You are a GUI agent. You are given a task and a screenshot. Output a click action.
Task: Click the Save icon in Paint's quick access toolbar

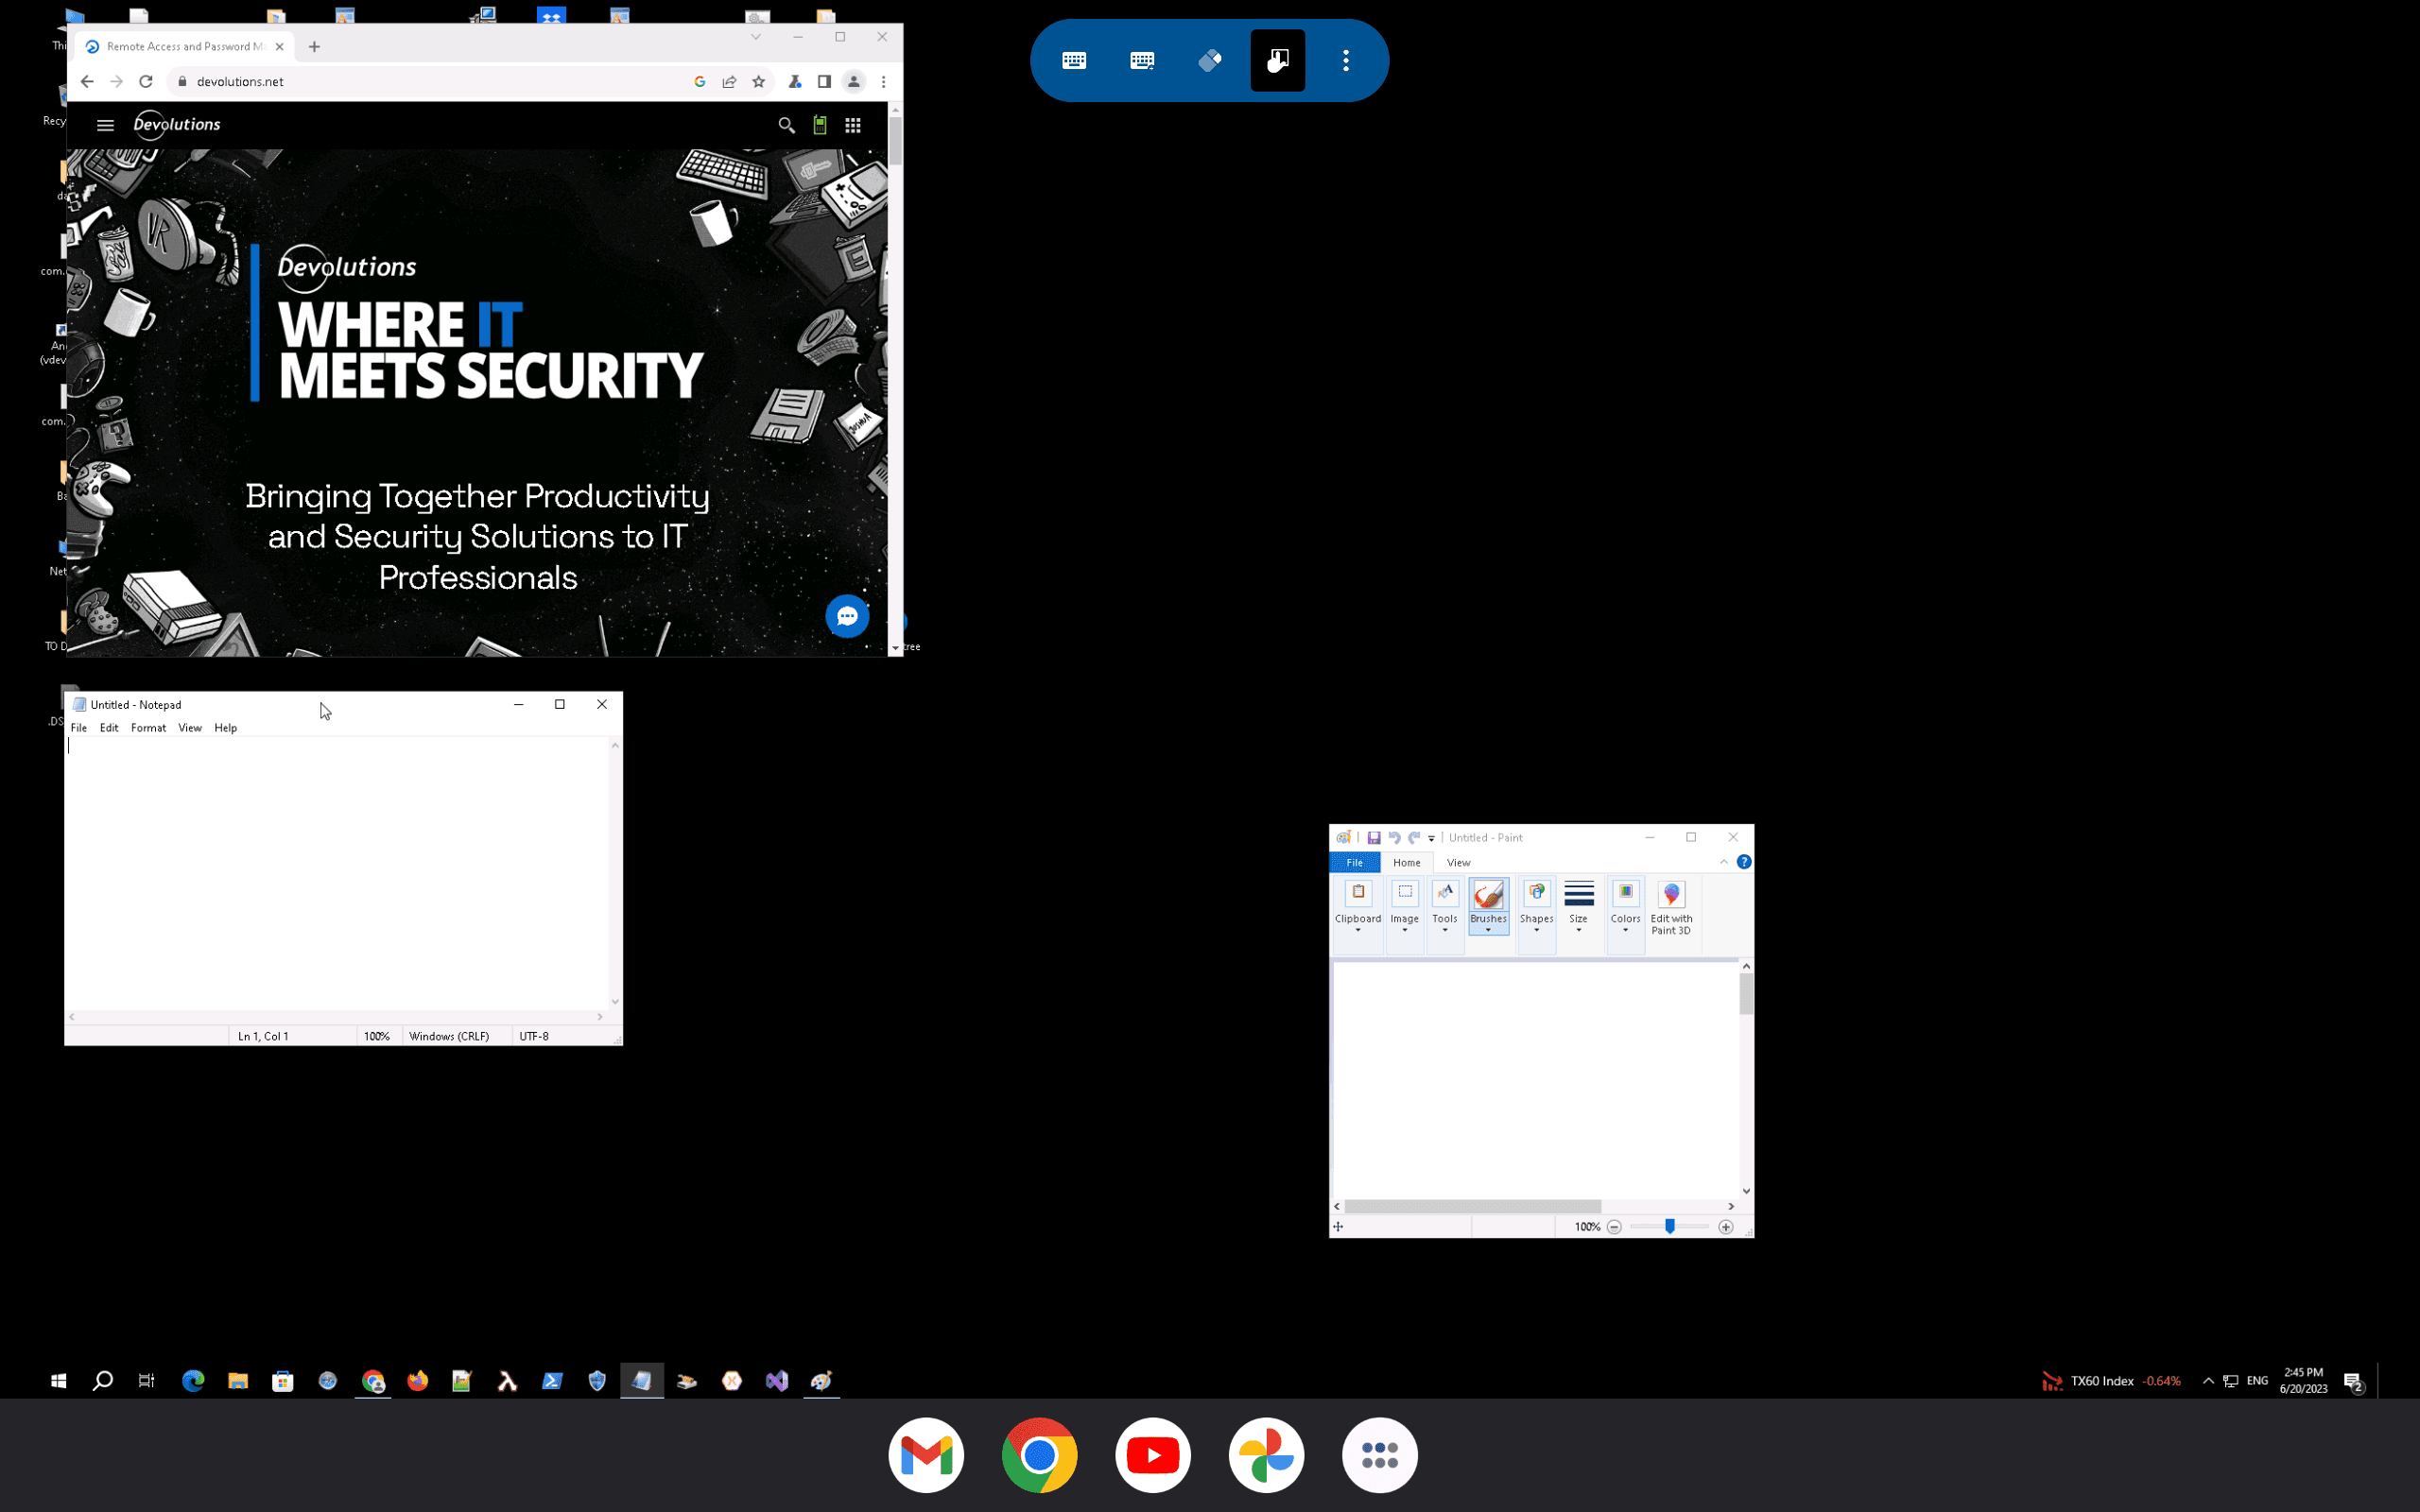[x=1375, y=837]
